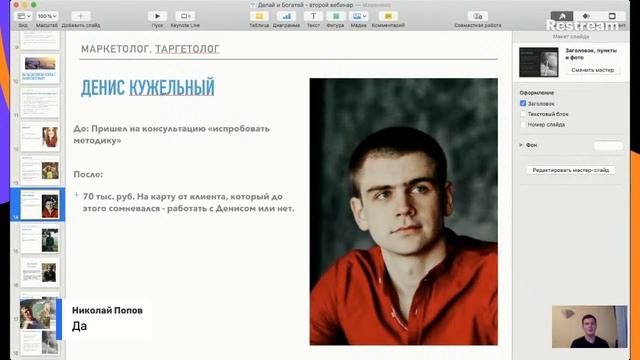Image resolution: width=640 pixels, height=360 pixels.
Task: Add a comment with Комментарий icon
Action: pos(388,16)
